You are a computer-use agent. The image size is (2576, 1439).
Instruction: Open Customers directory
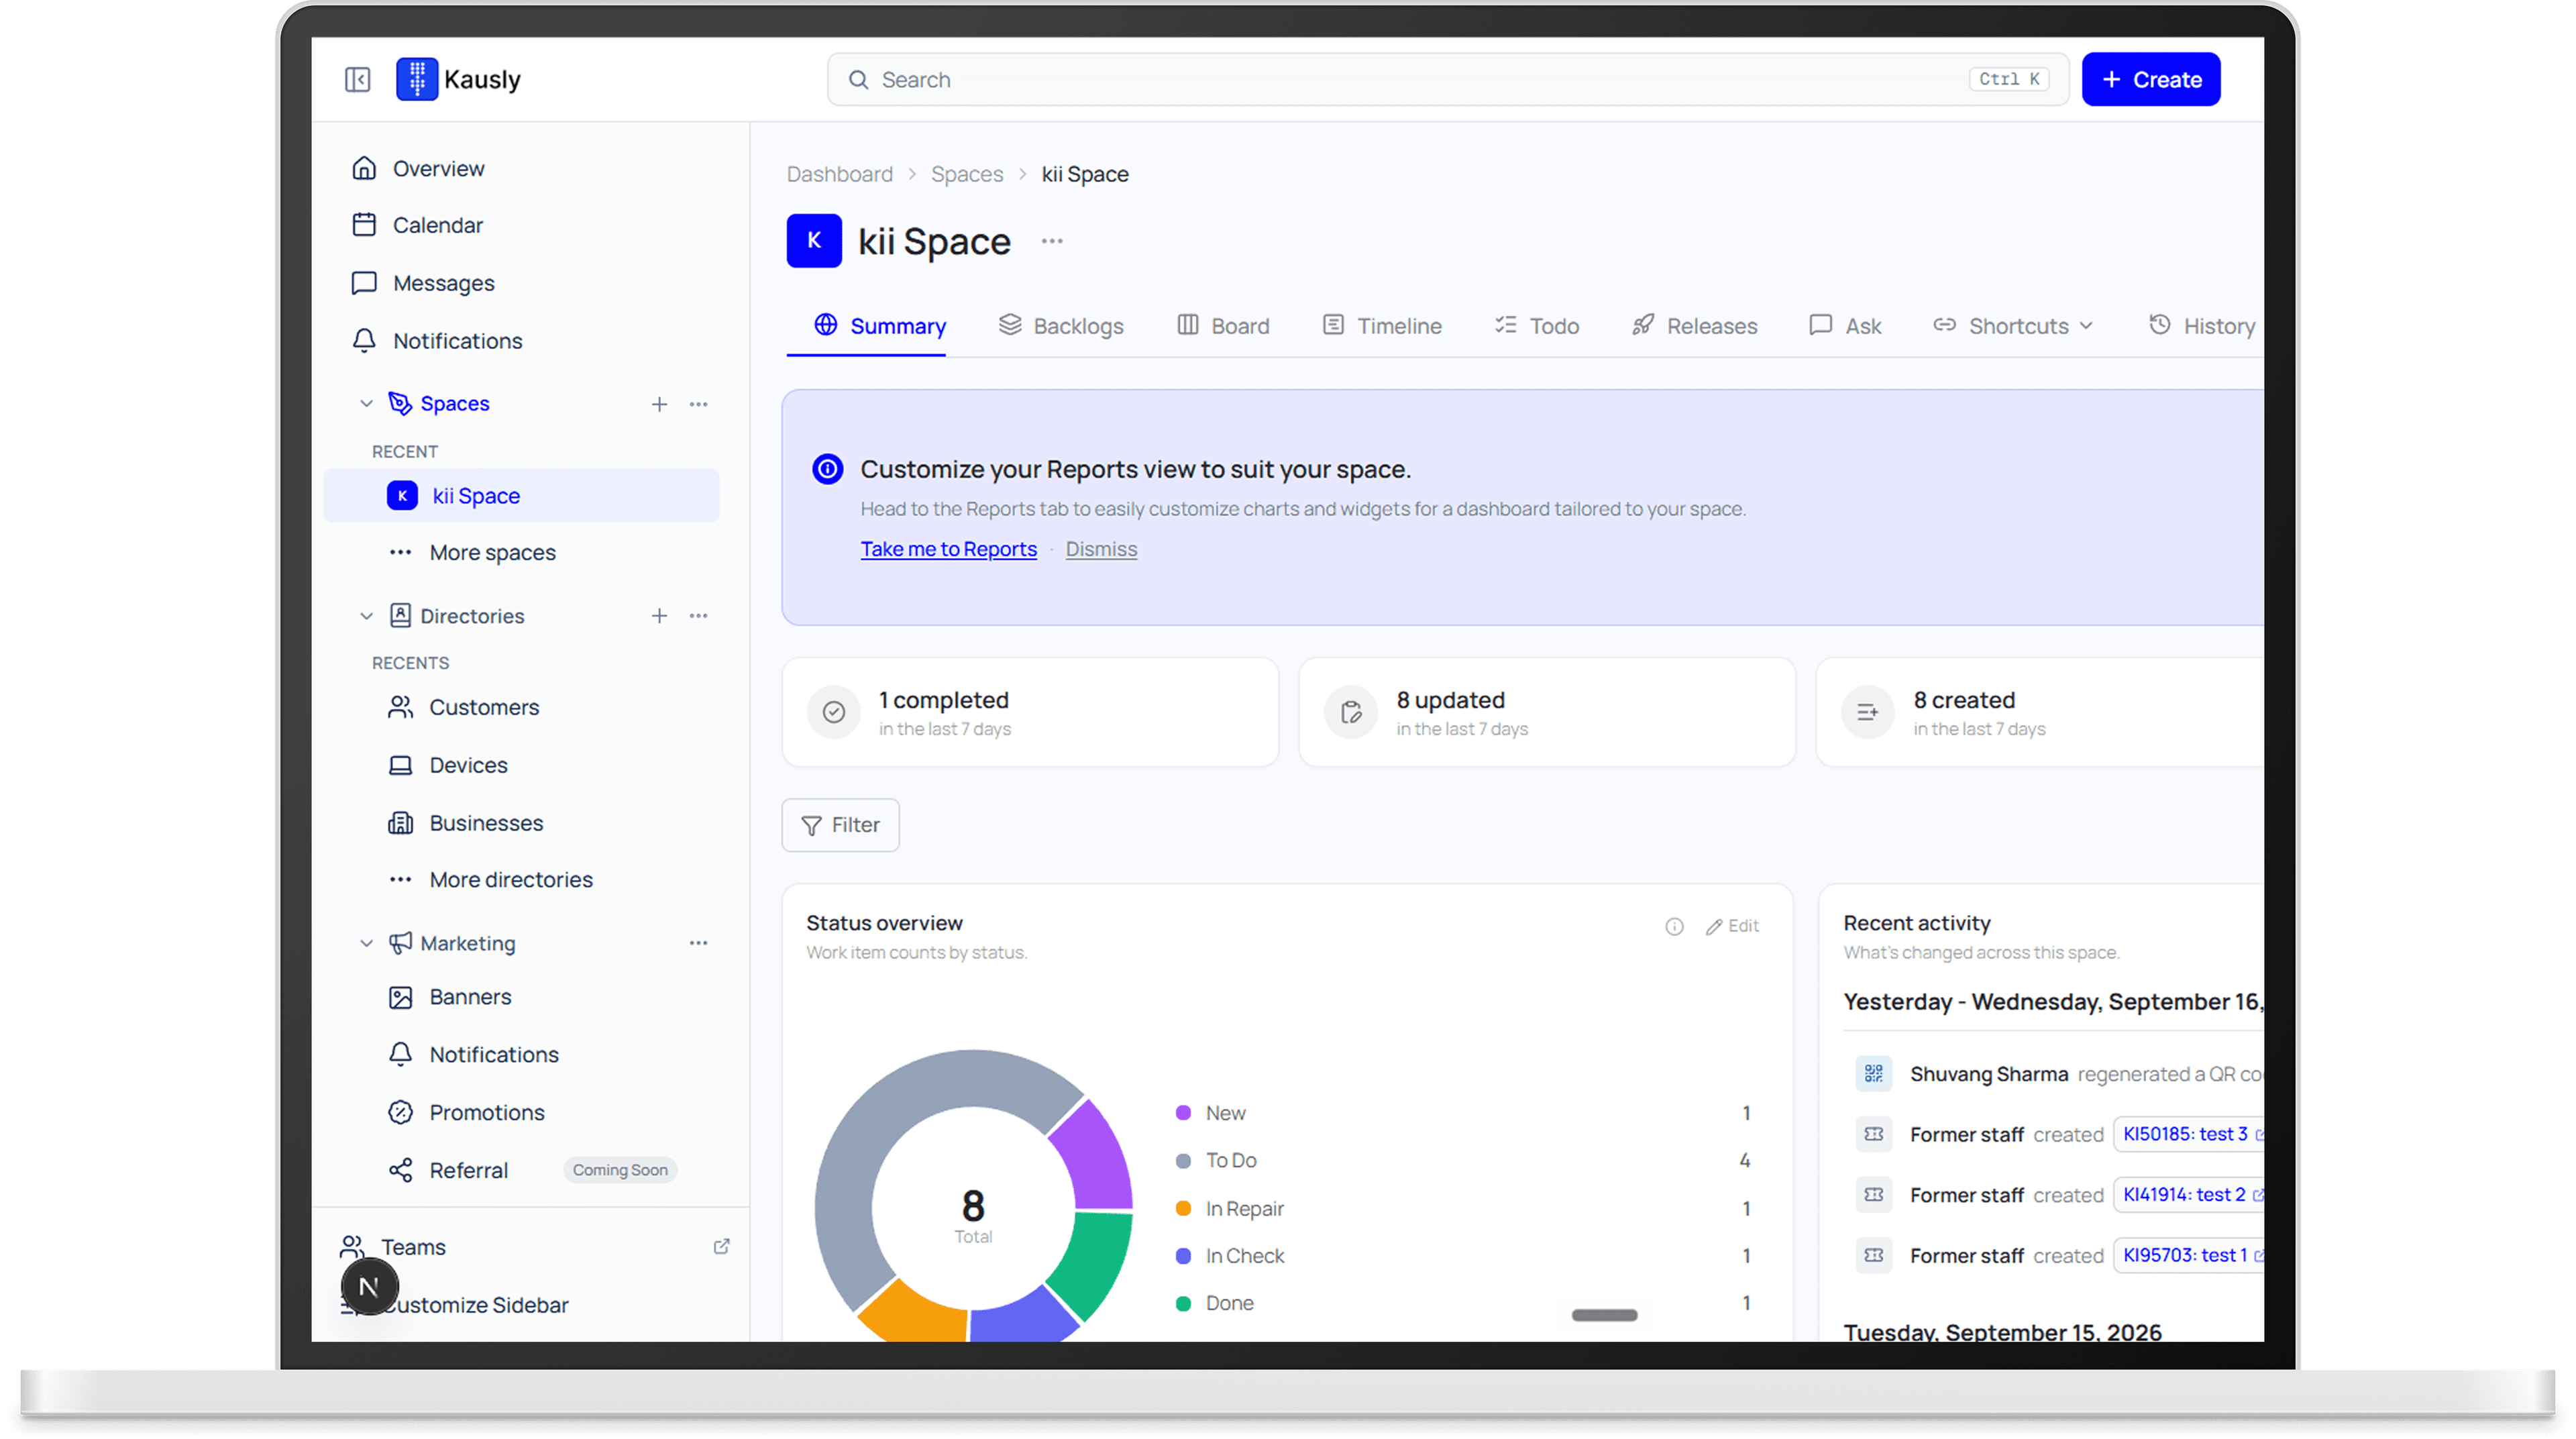pos(483,708)
